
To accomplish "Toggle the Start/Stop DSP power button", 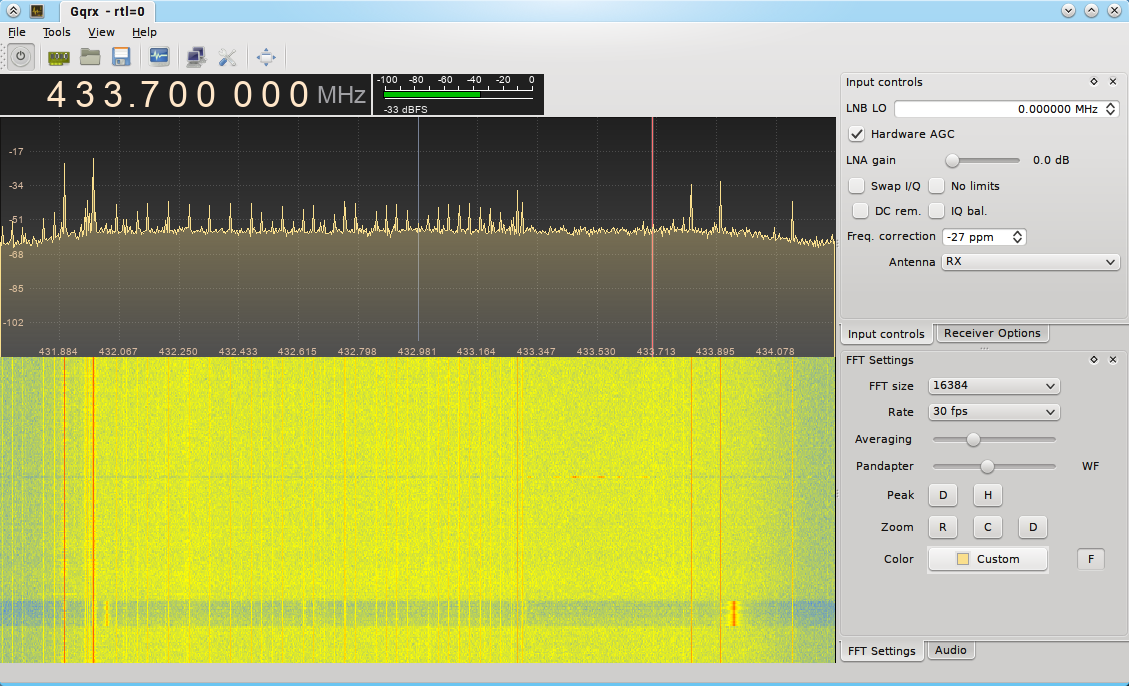I will 20,56.
